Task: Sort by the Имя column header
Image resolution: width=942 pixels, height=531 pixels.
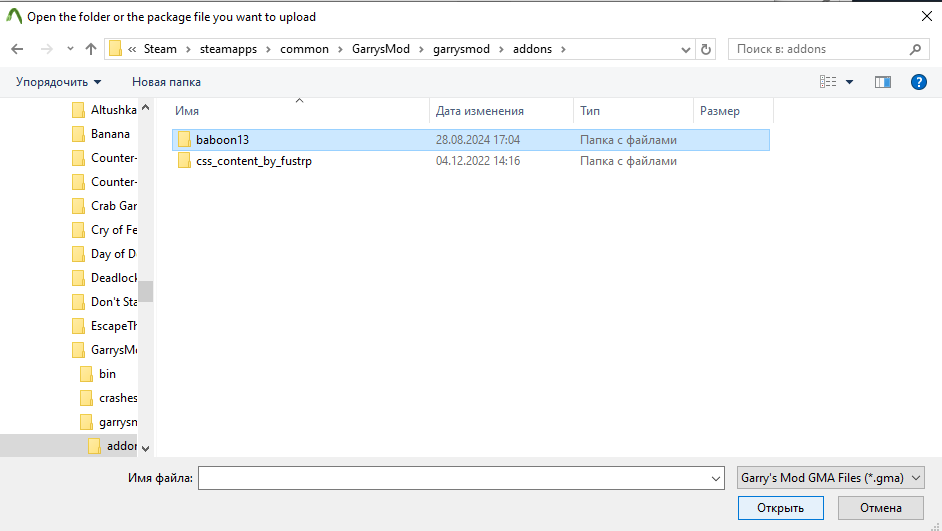Action: [x=300, y=111]
